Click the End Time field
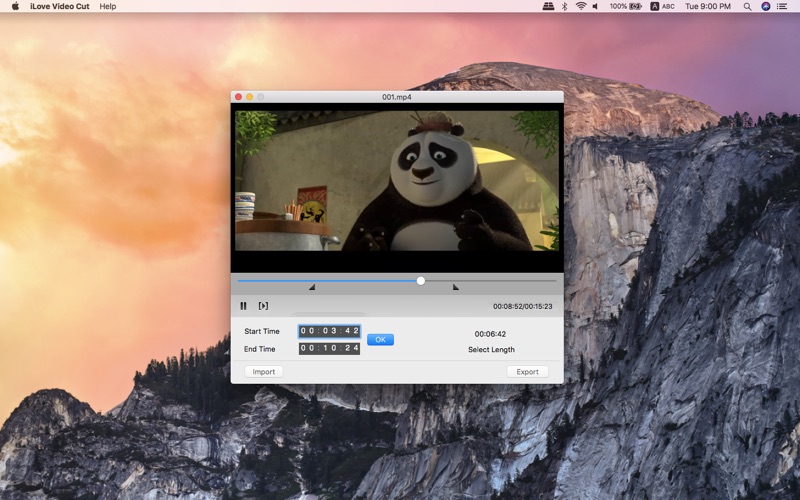Screen dimensions: 800x500 [x=329, y=348]
